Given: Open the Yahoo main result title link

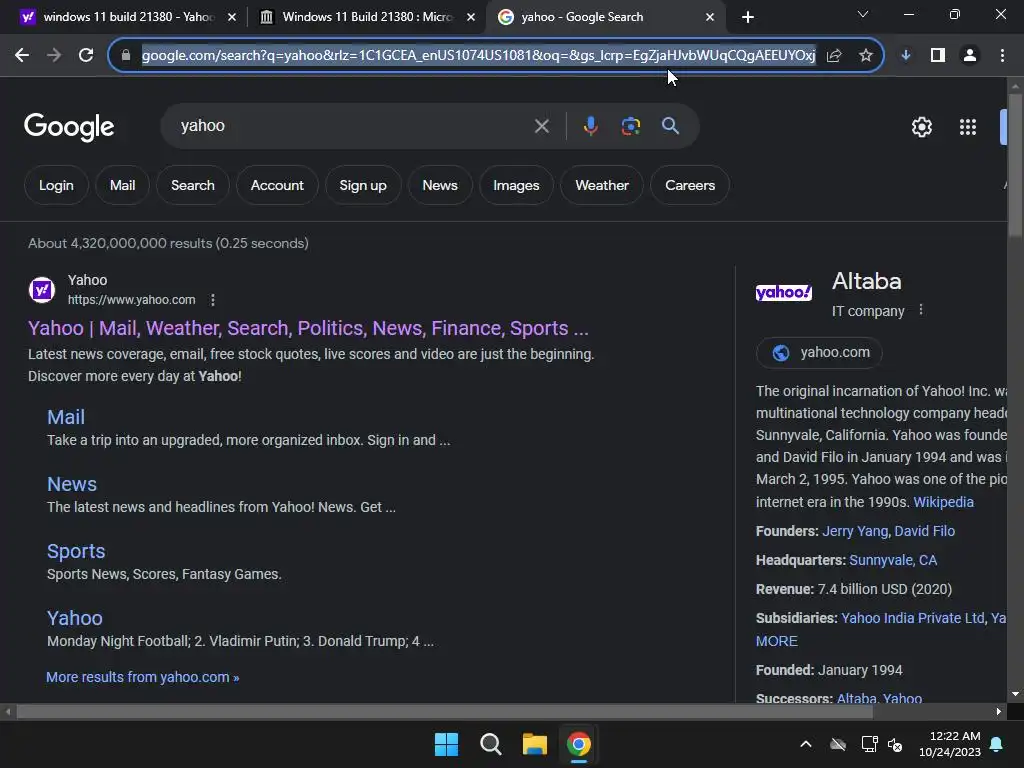Looking at the screenshot, I should [308, 328].
